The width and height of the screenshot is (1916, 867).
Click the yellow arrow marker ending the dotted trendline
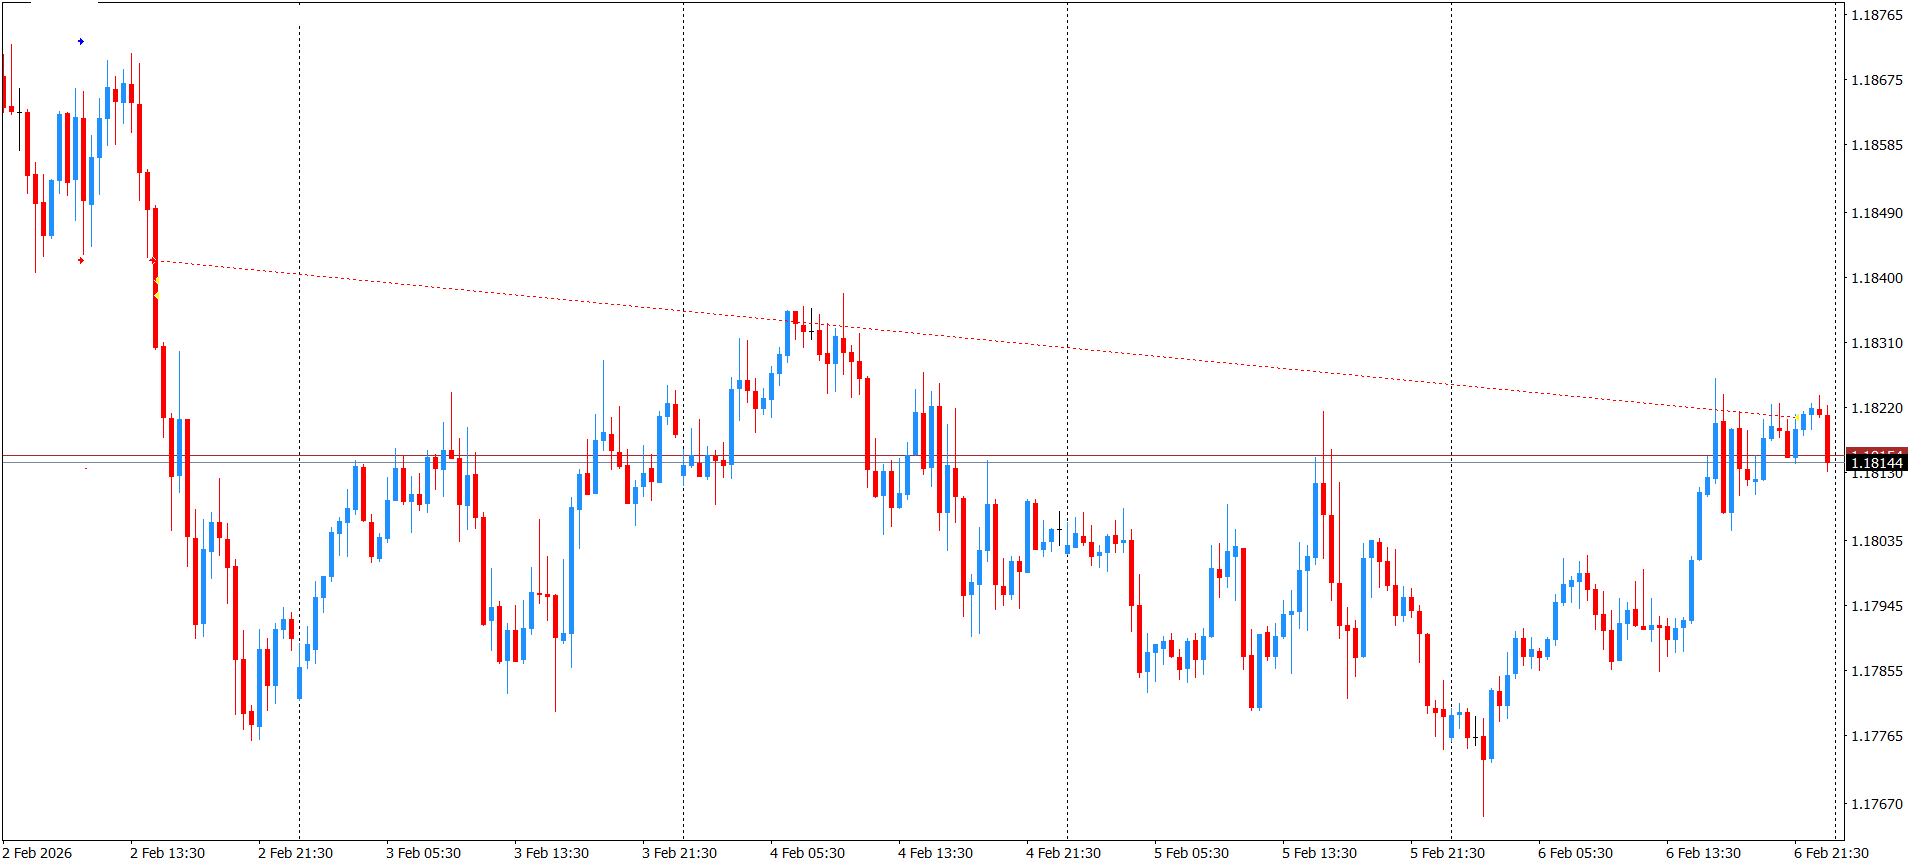point(1797,418)
